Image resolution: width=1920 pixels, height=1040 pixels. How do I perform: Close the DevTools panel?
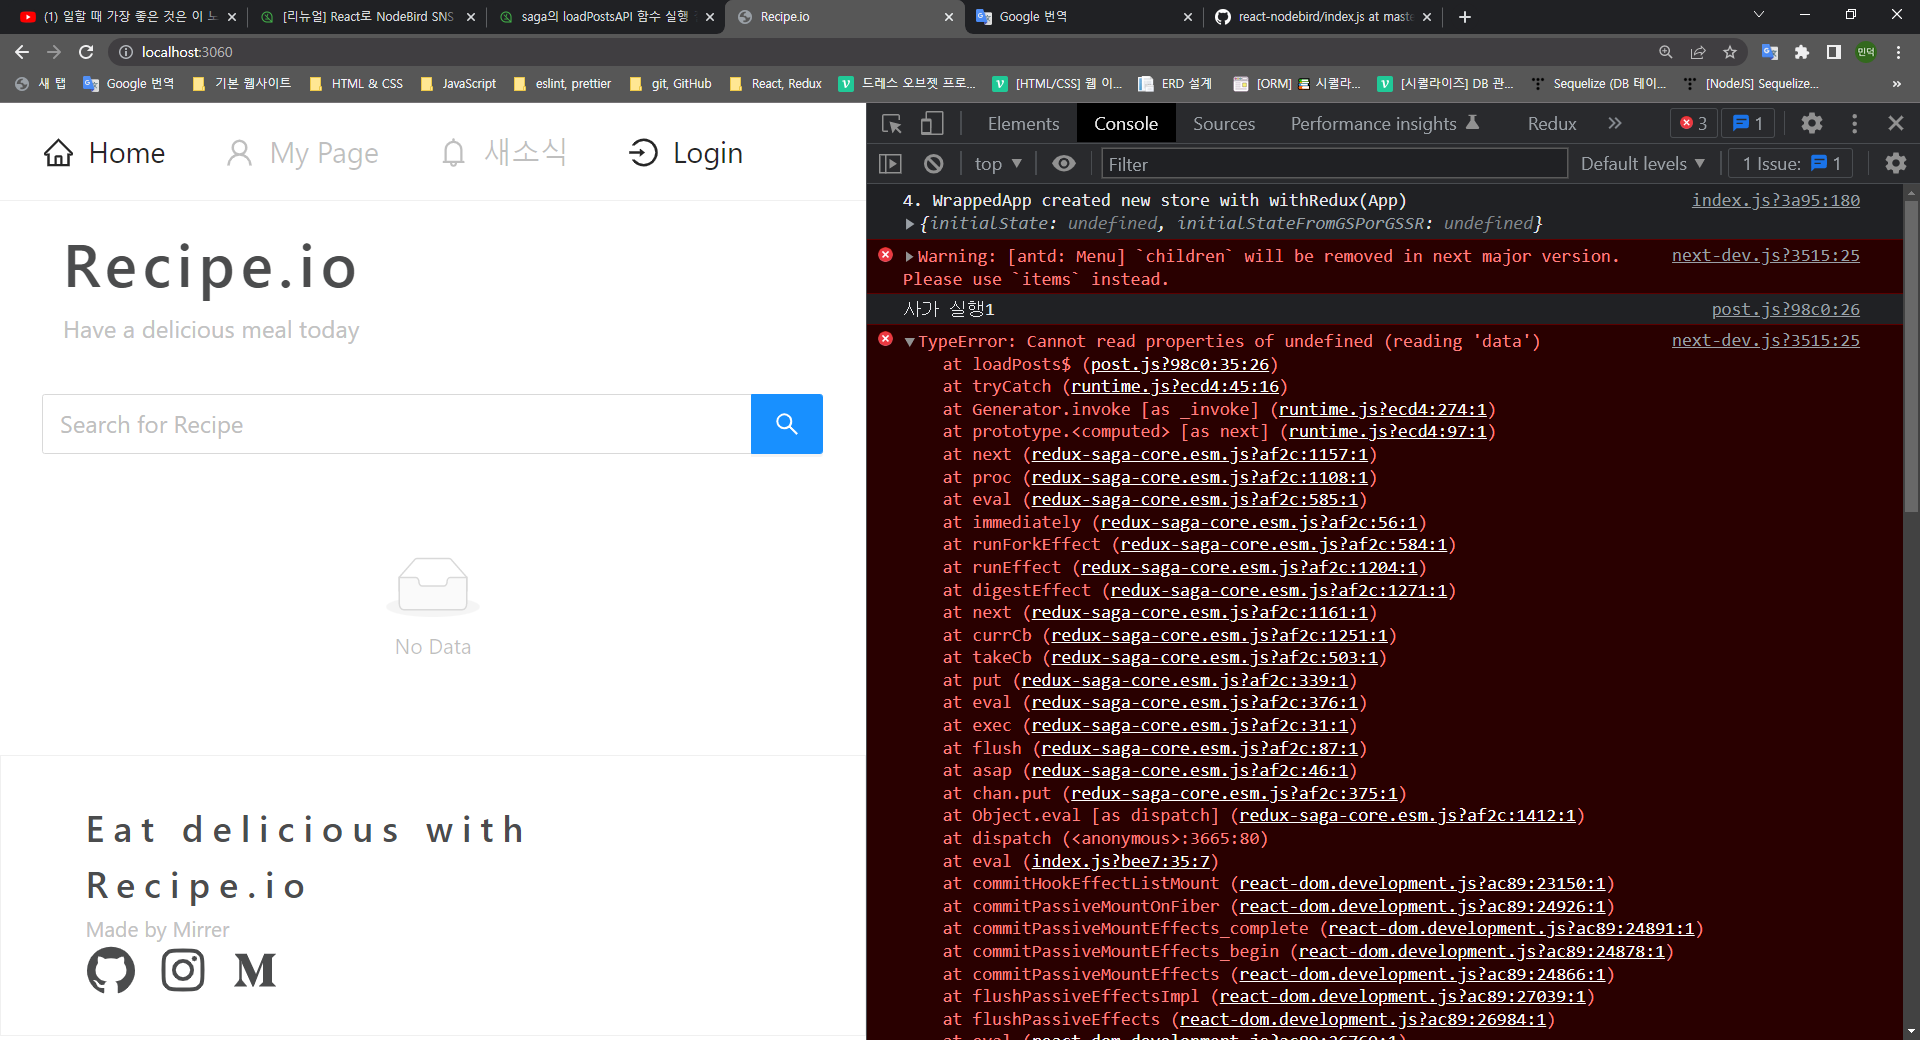(1896, 123)
